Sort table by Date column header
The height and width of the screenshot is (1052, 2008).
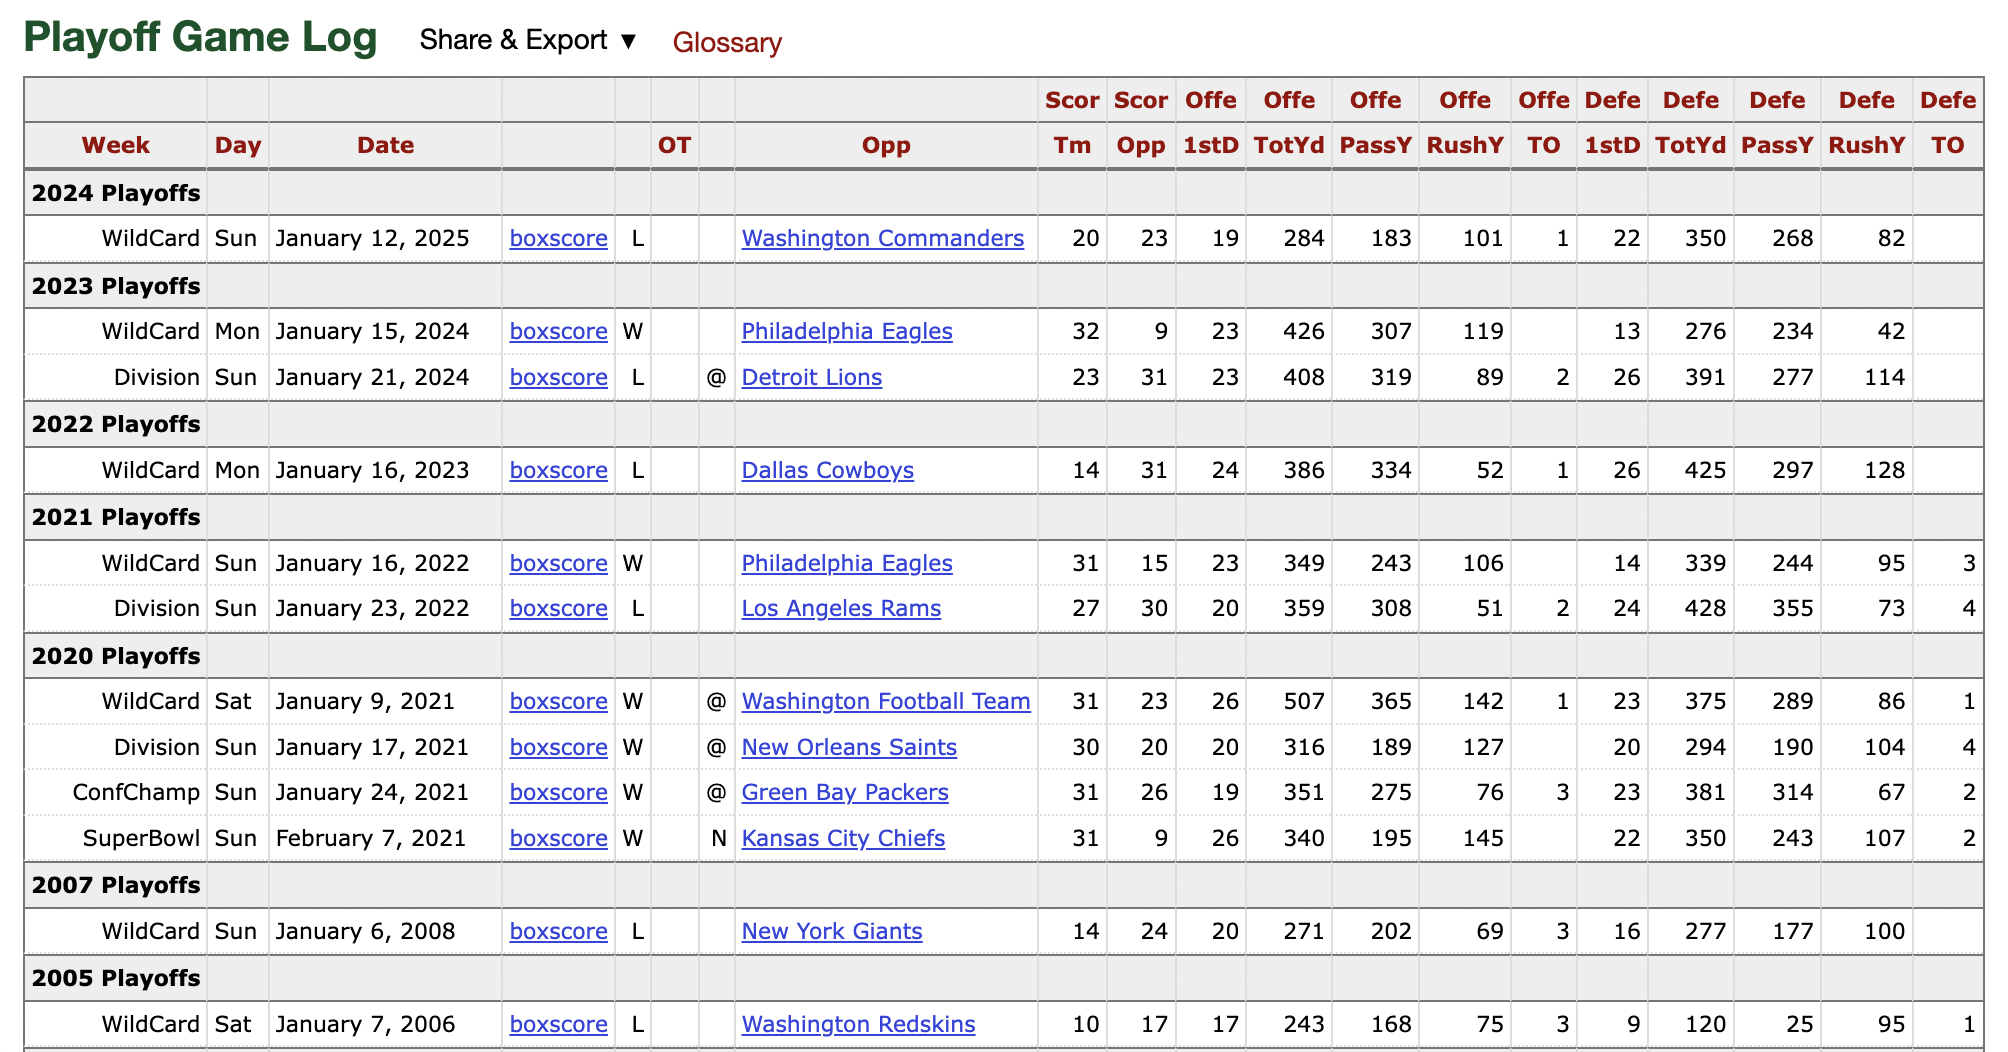tap(385, 145)
